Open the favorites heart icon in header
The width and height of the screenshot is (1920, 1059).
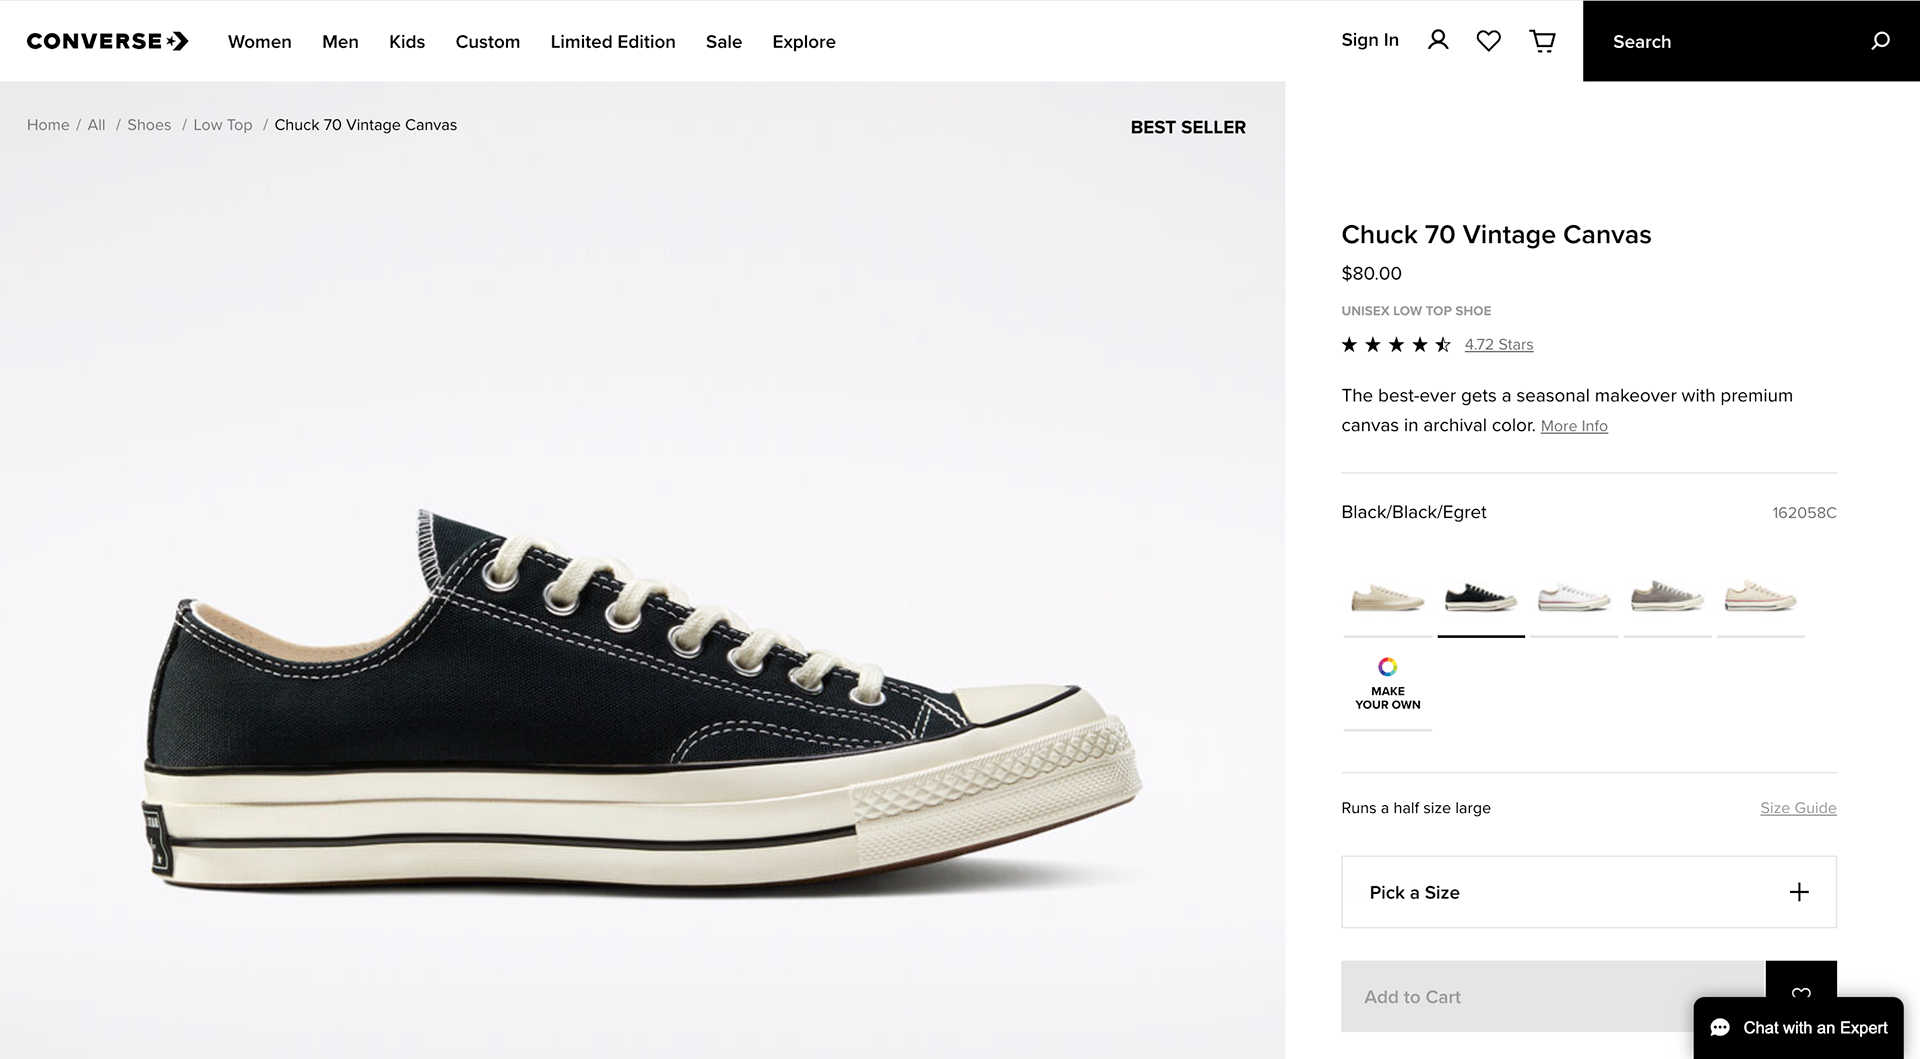tap(1488, 41)
